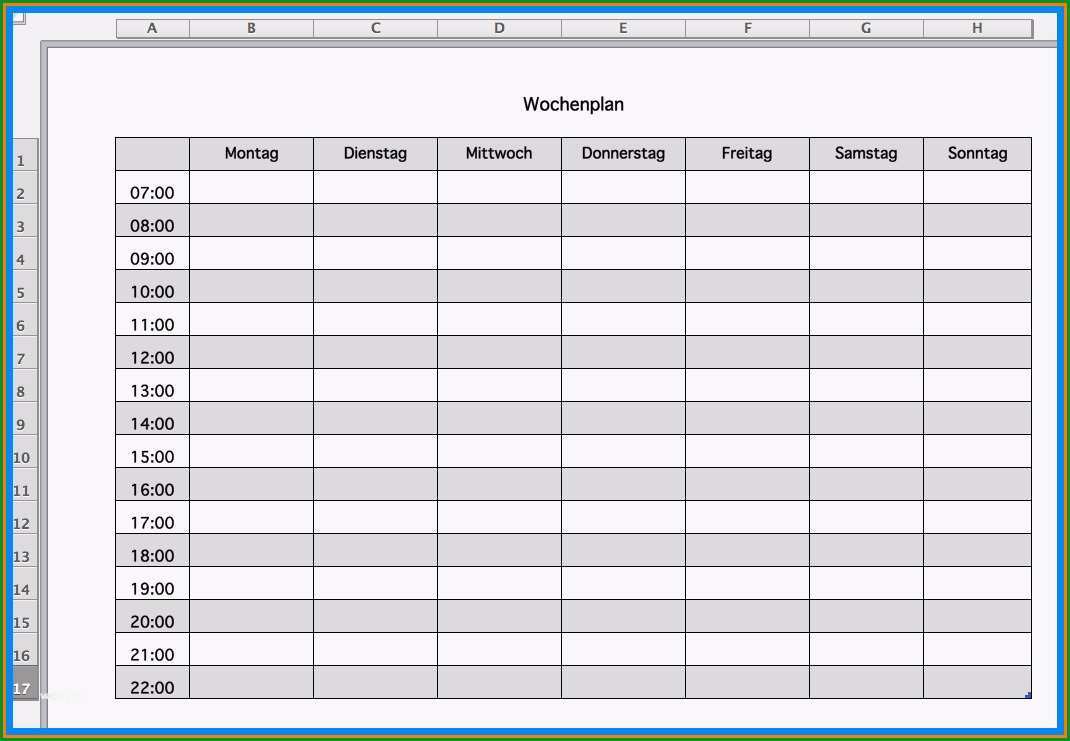1070x741 pixels.
Task: Click the Montag cell at 07:00
Action: [x=251, y=187]
